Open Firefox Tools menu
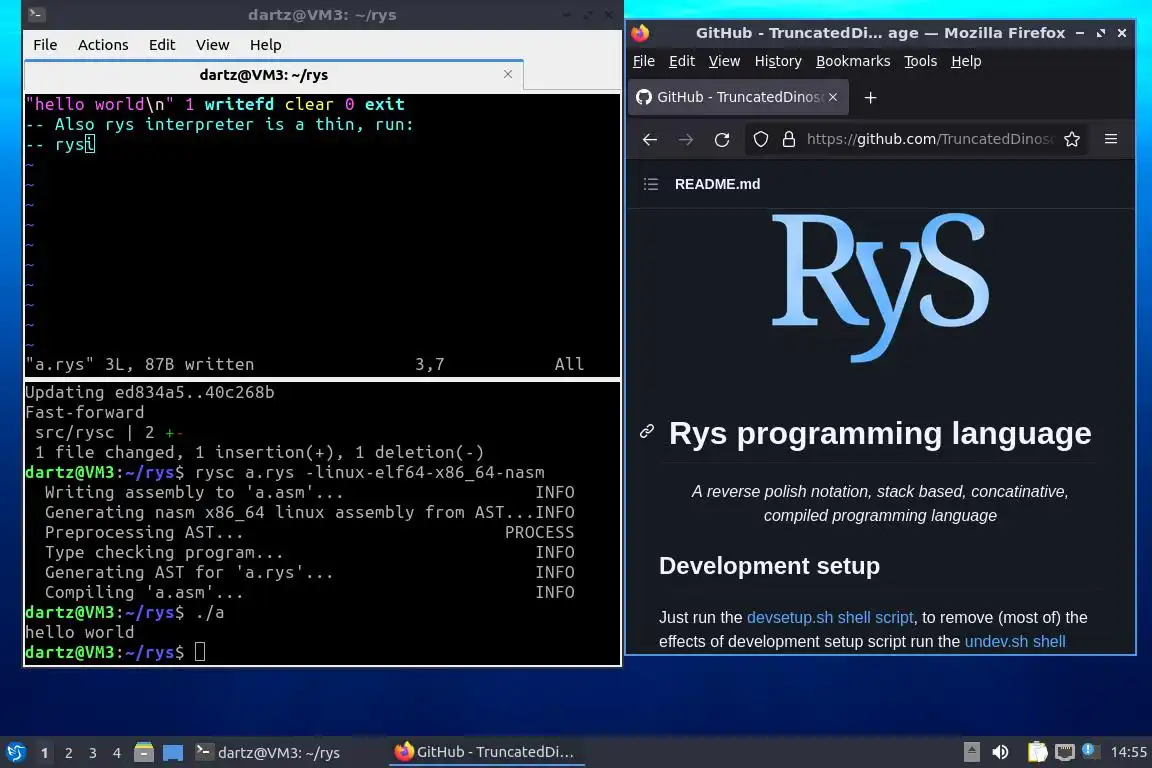Screen dimensions: 1152x768 coord(920,62)
